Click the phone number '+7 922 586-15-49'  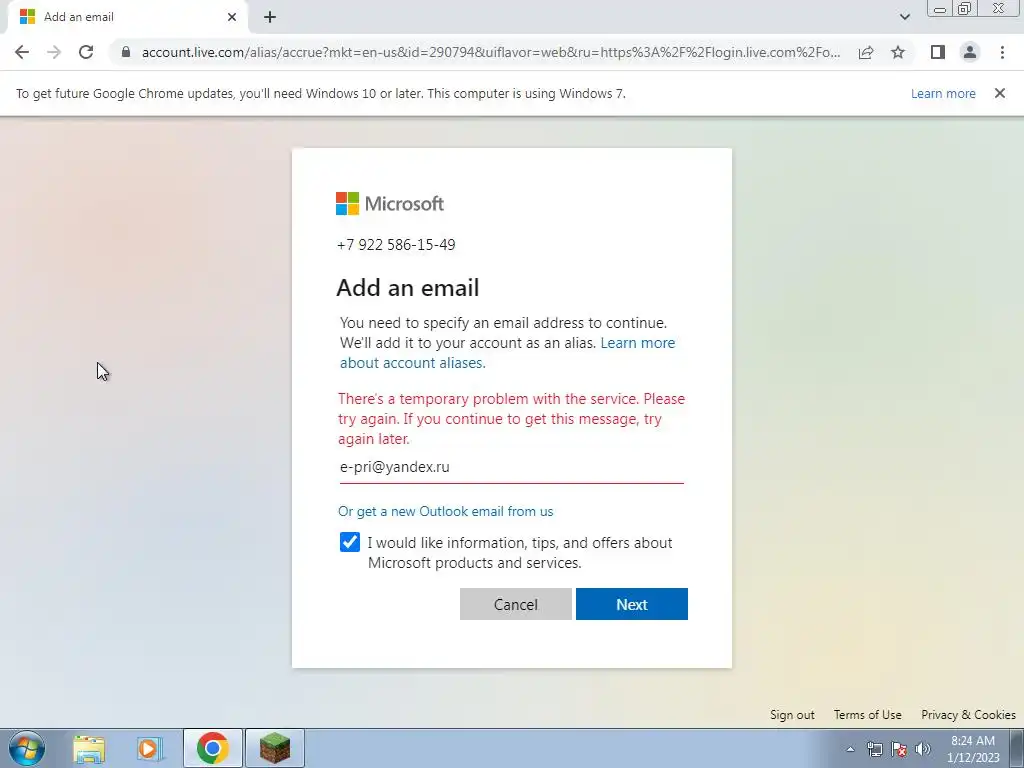(396, 245)
